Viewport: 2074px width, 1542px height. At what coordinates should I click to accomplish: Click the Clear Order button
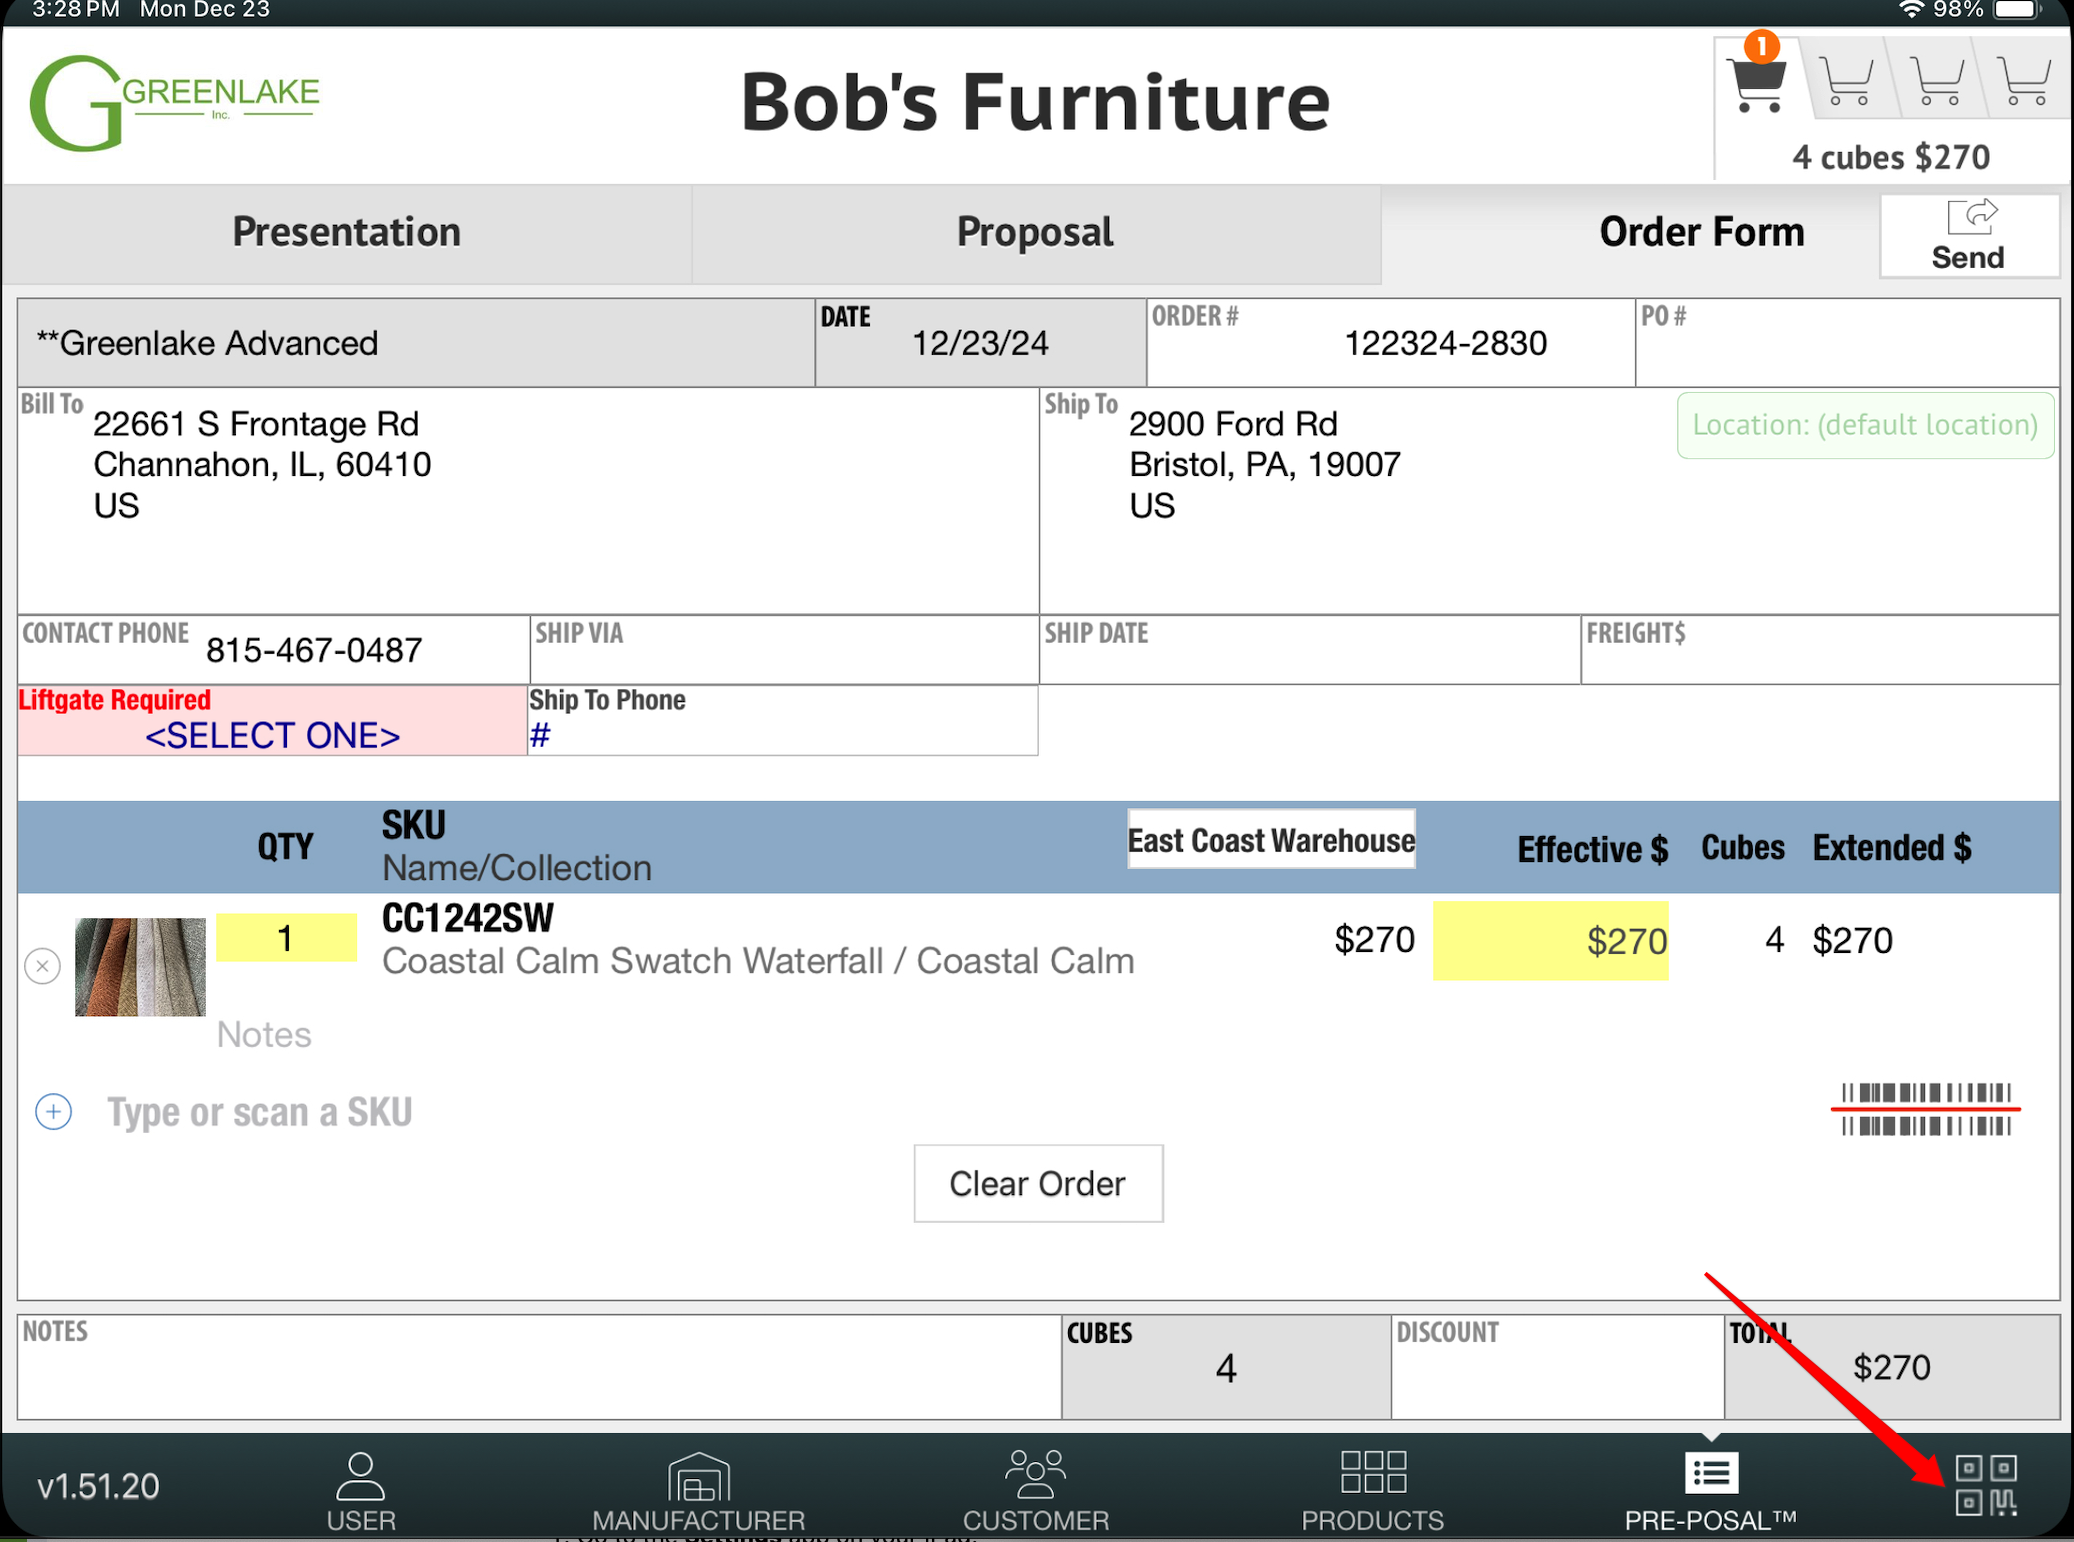[1037, 1183]
